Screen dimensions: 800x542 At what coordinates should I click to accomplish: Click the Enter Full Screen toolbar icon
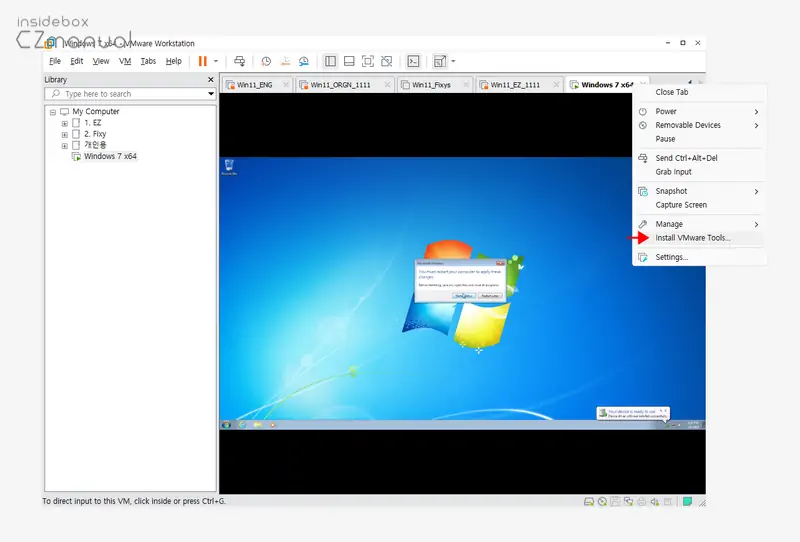click(368, 61)
